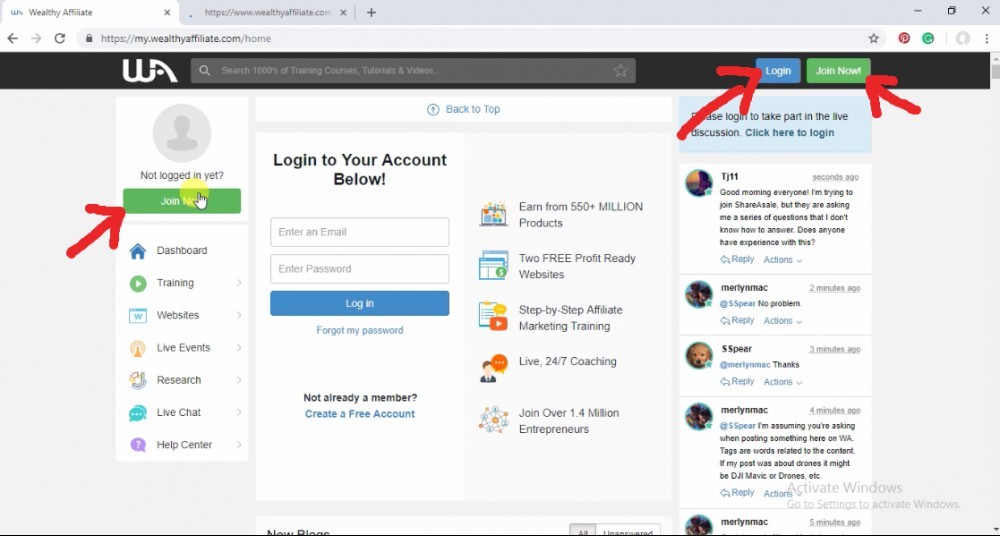Image resolution: width=1000 pixels, height=536 pixels.
Task: Select the Training menu item
Action: 182,283
